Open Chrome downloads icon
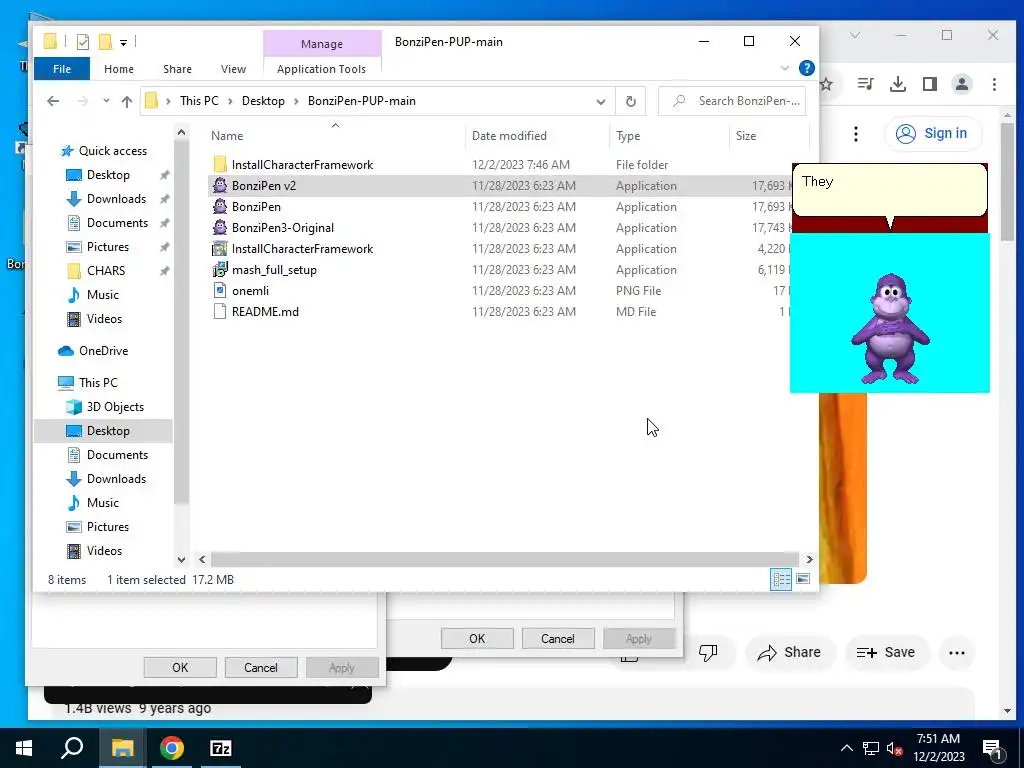The width and height of the screenshot is (1024, 768). [x=898, y=84]
